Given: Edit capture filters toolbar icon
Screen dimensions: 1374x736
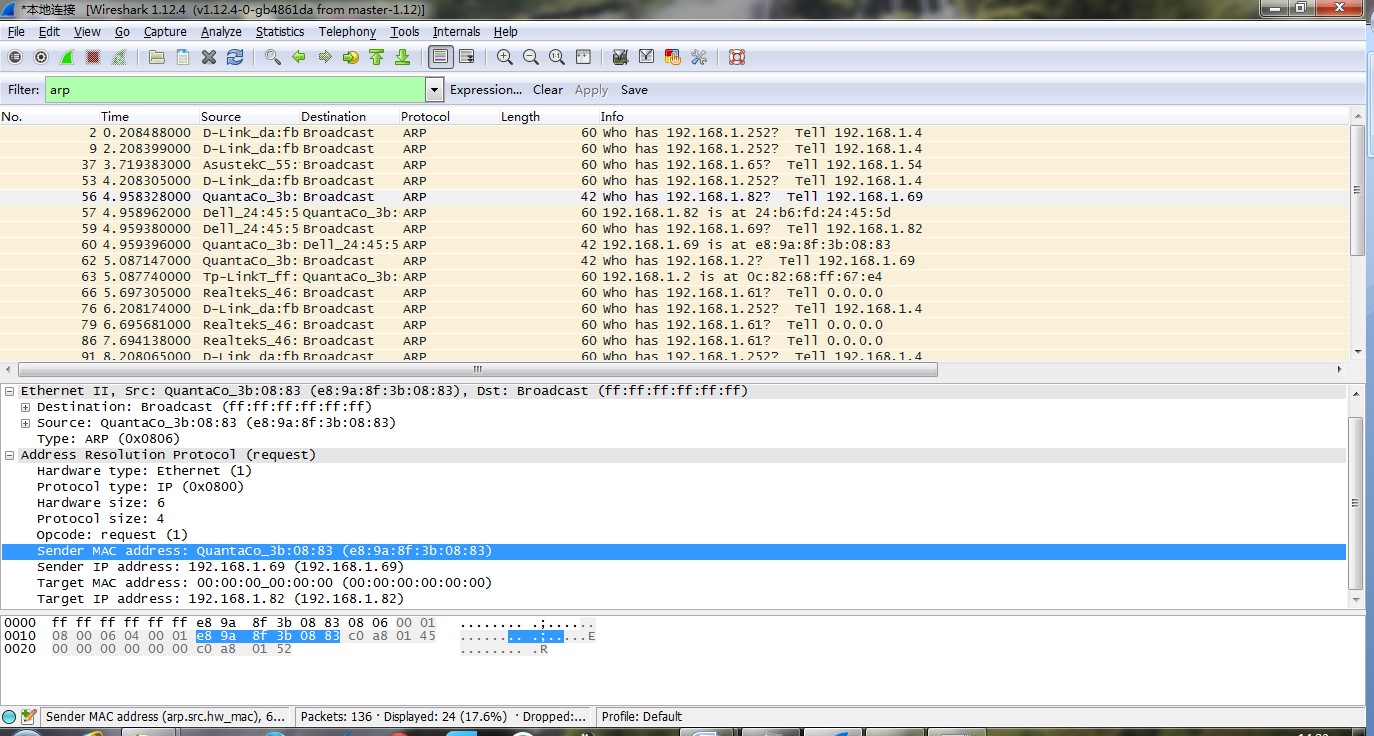Looking at the screenshot, I should click(x=621, y=57).
